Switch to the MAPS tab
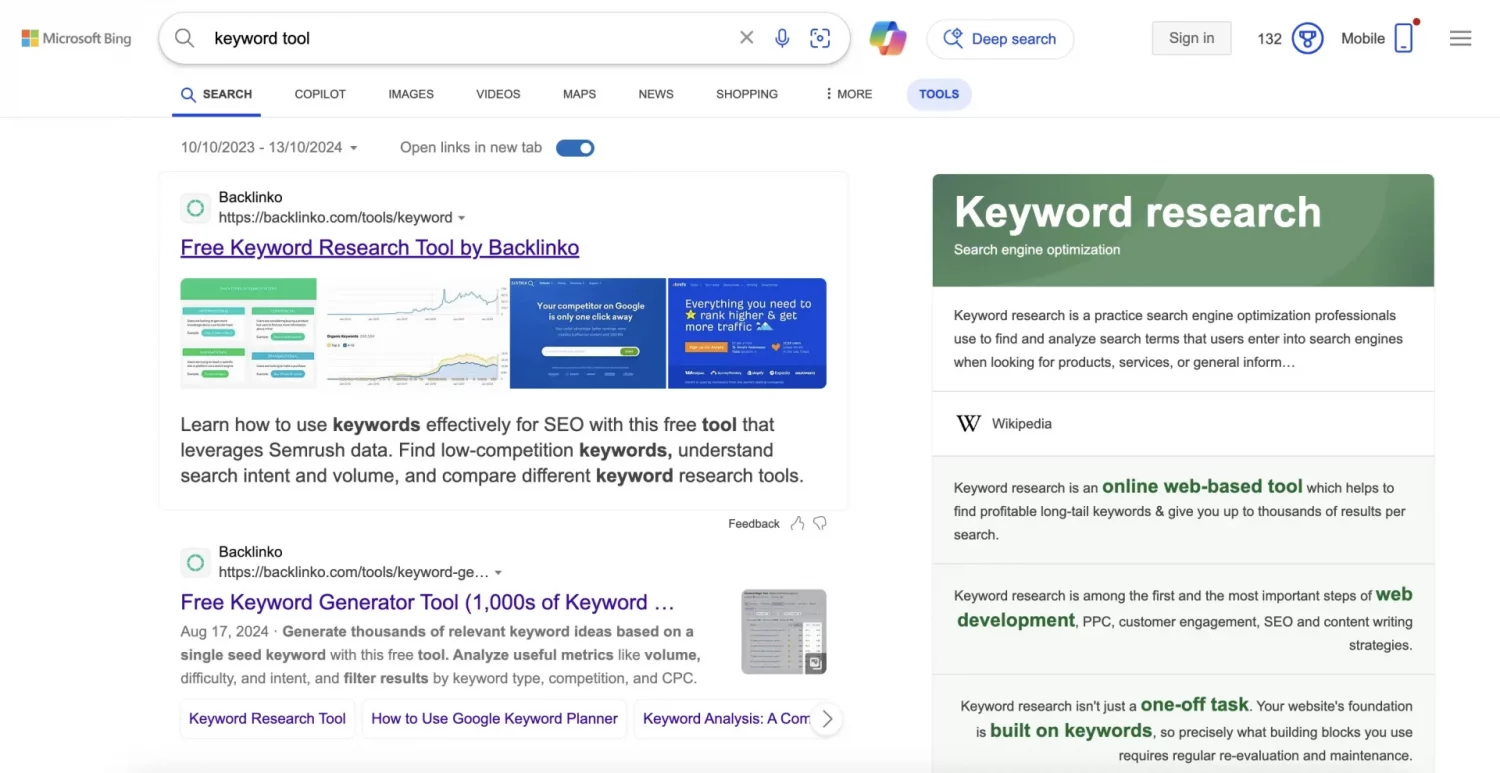Image resolution: width=1500 pixels, height=773 pixels. click(x=579, y=94)
